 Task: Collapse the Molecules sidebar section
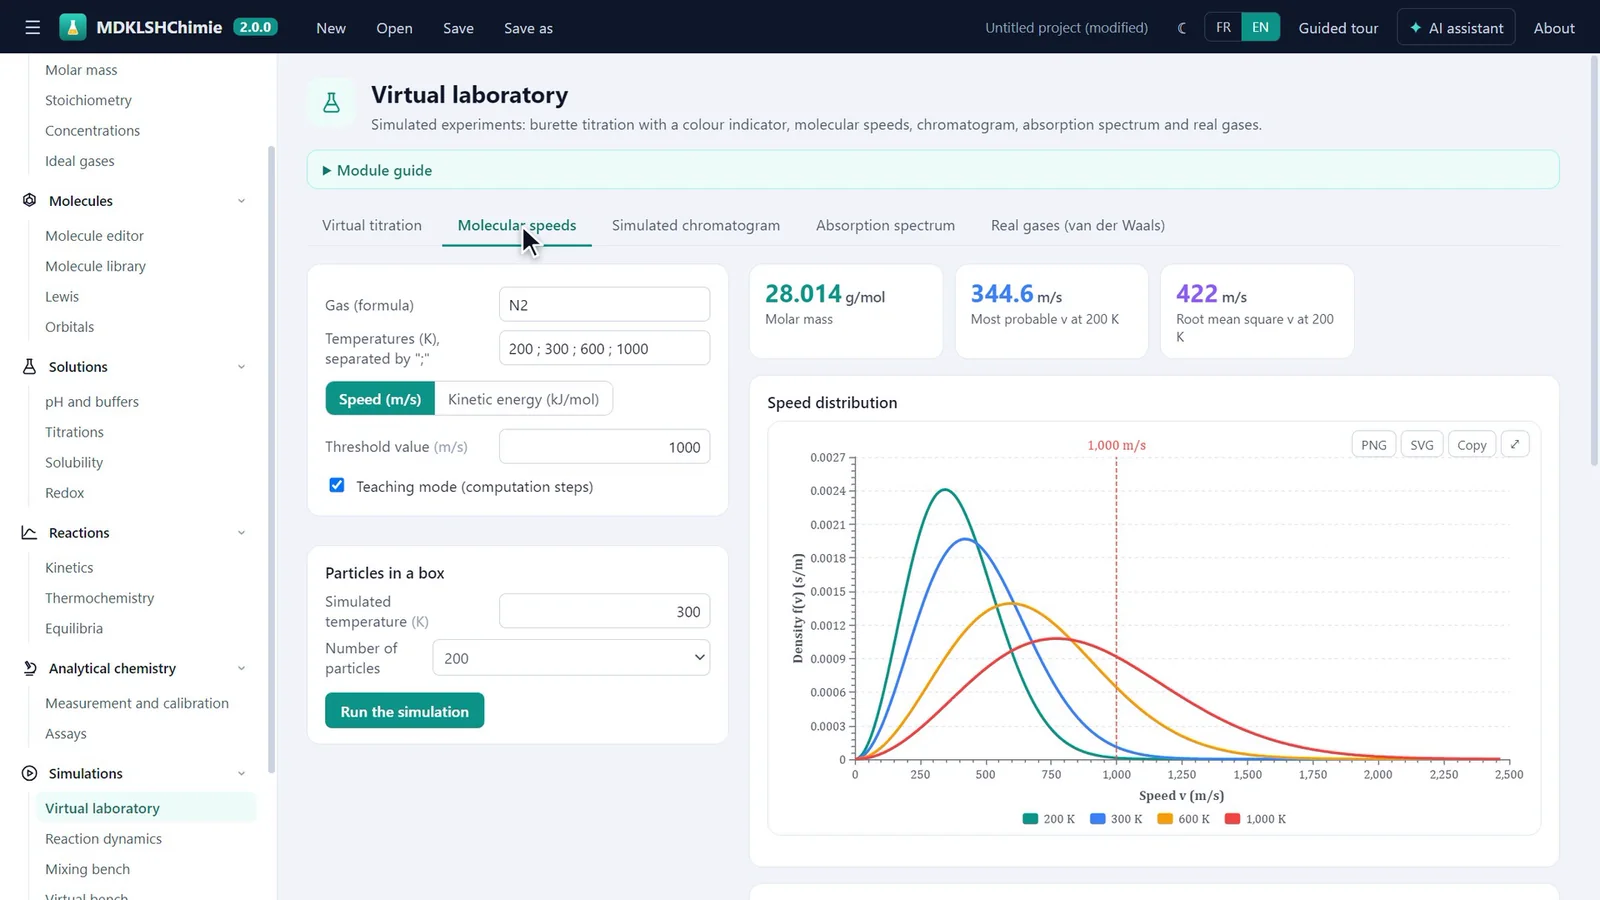[241, 201]
